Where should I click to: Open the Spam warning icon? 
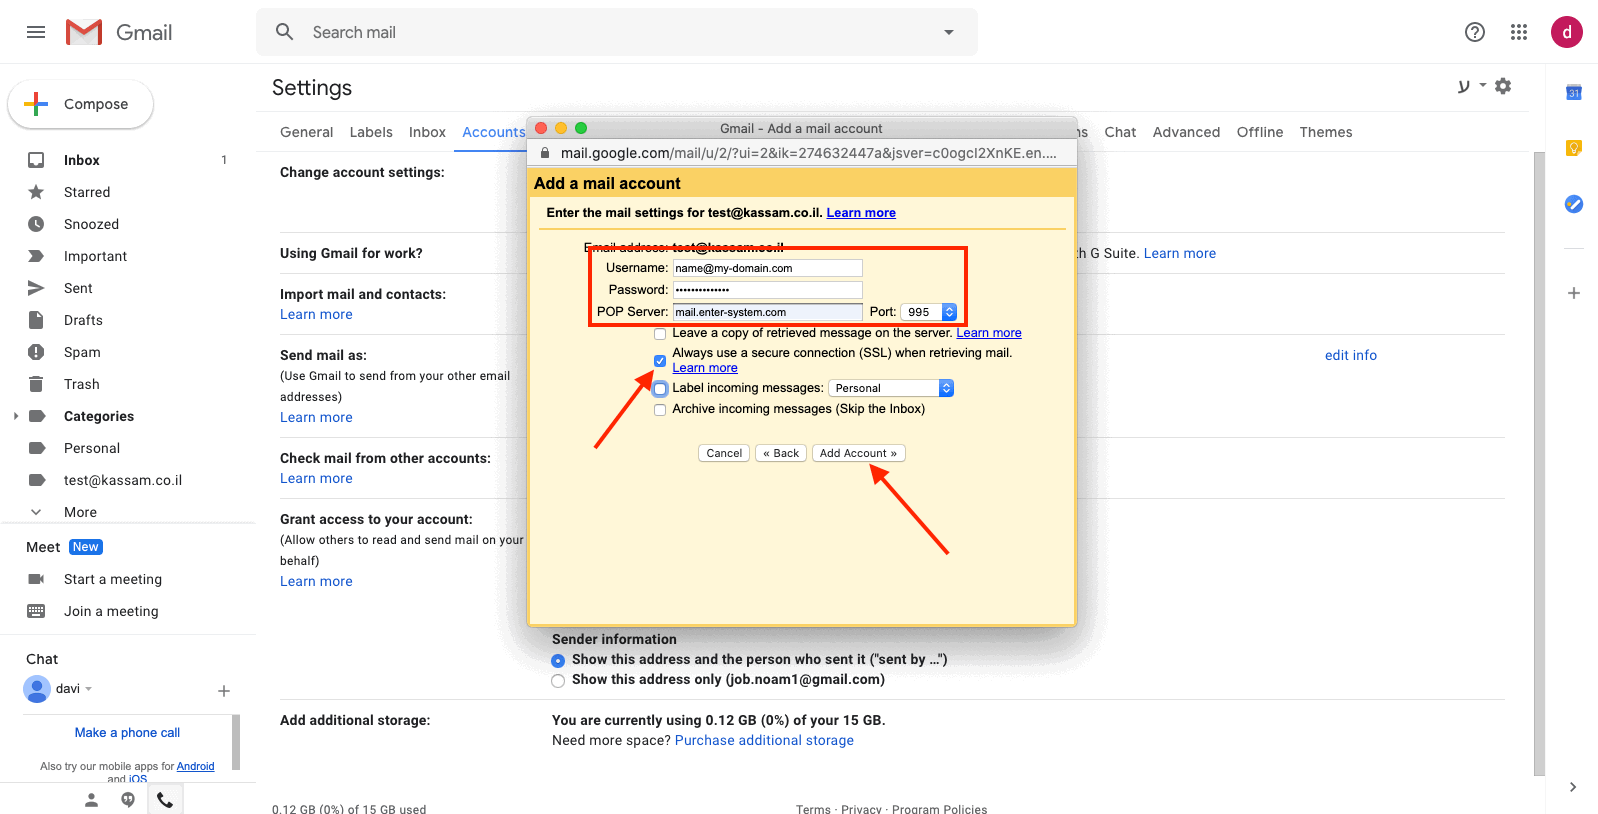click(36, 352)
